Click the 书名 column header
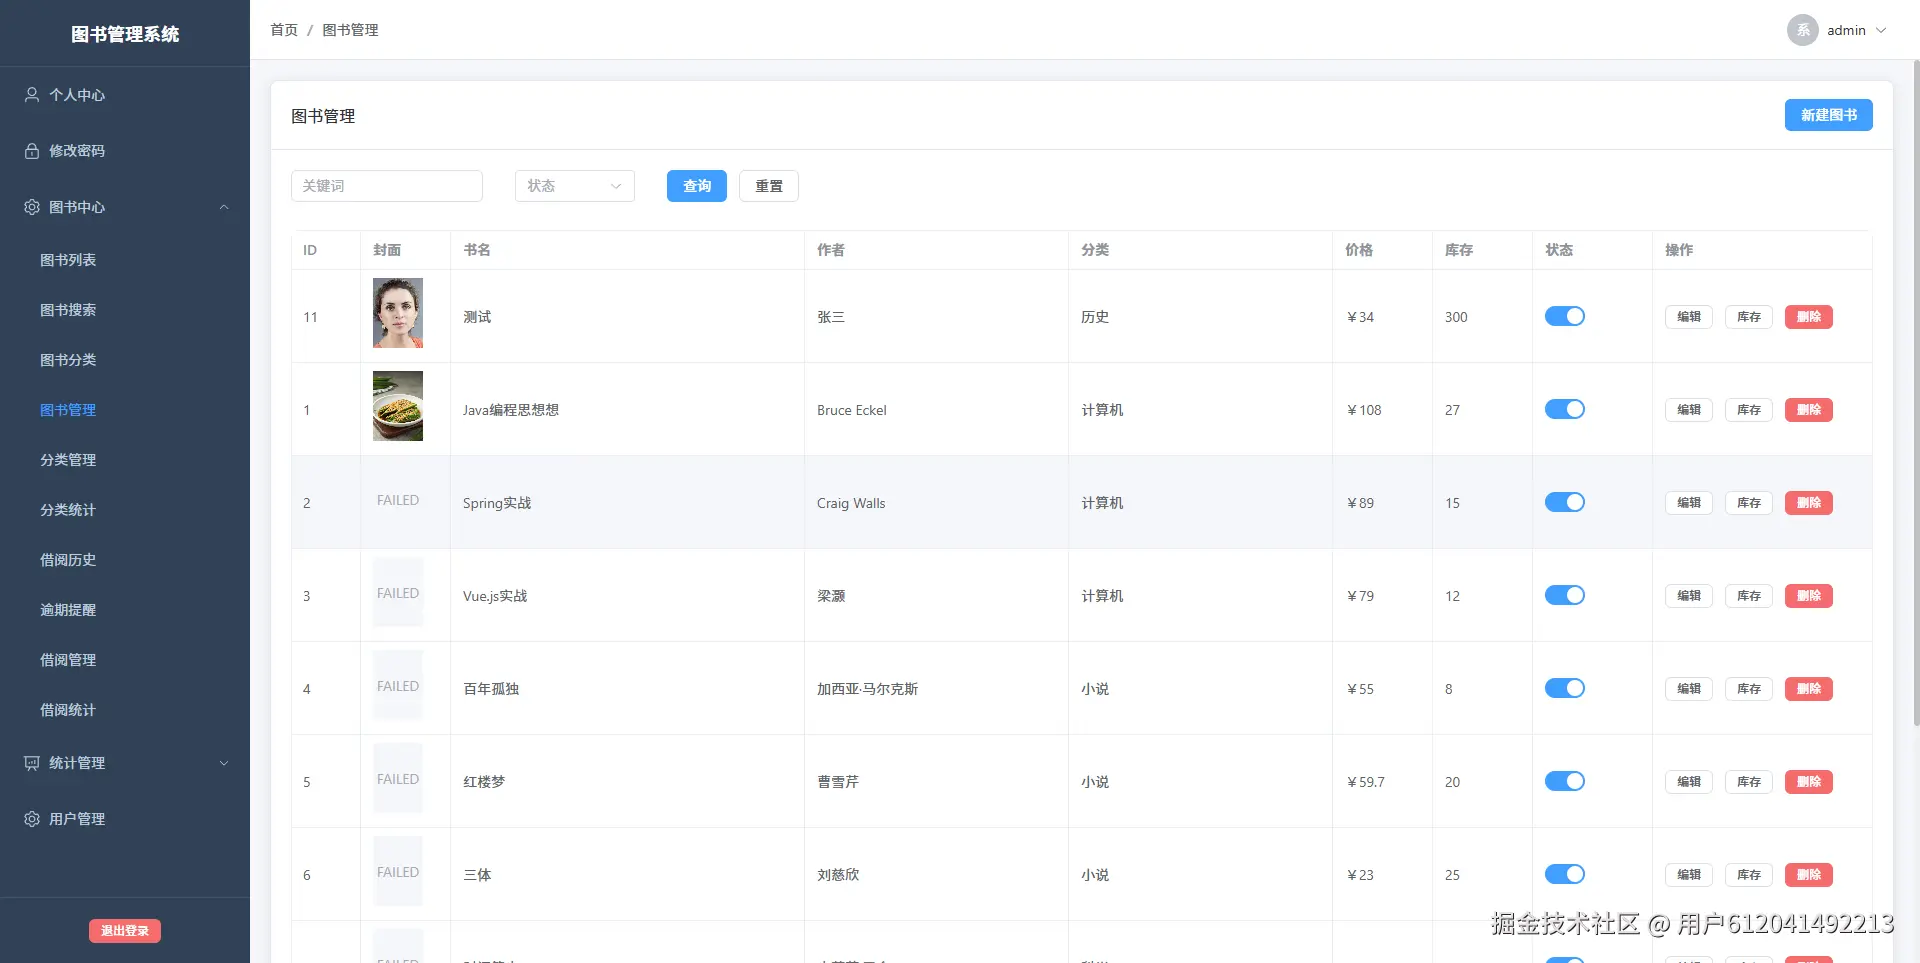1920x963 pixels. [477, 250]
